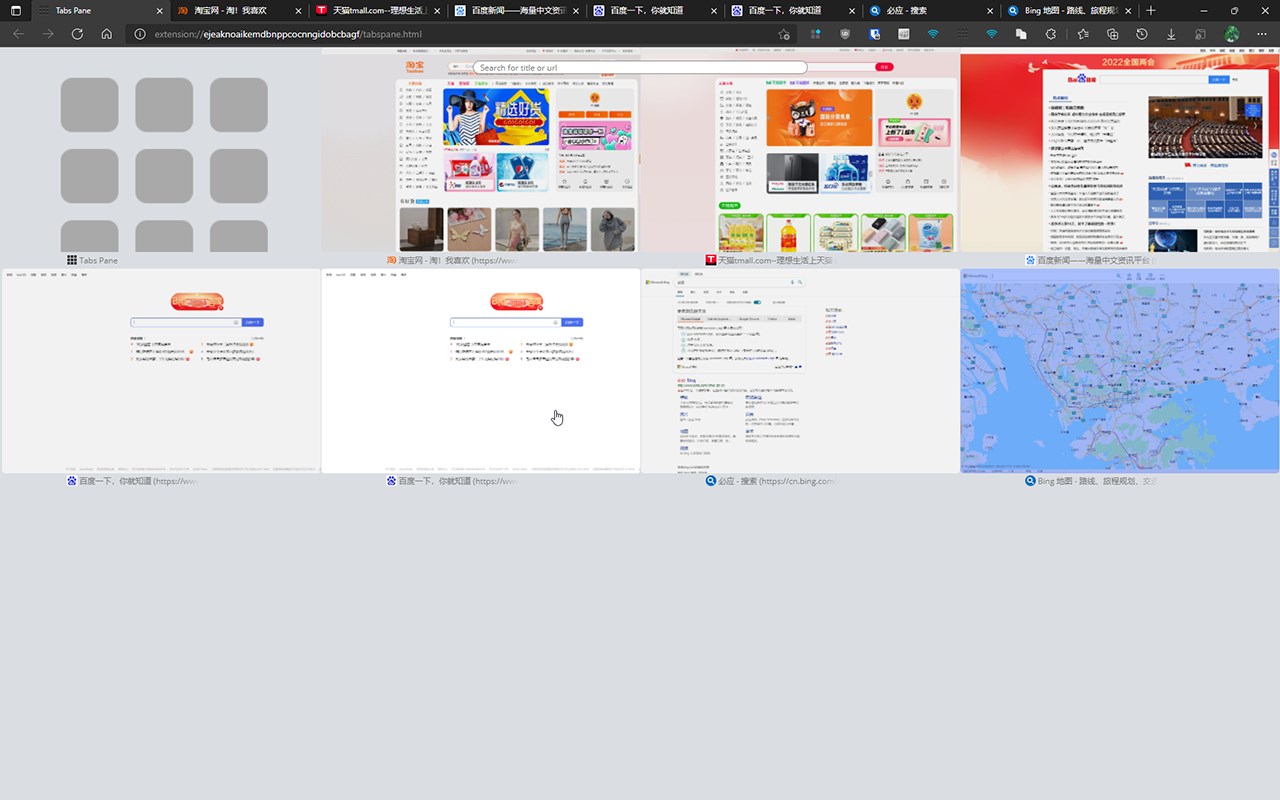Open Settings and more menu
Screen dimensions: 1280x800
click(x=1261, y=34)
